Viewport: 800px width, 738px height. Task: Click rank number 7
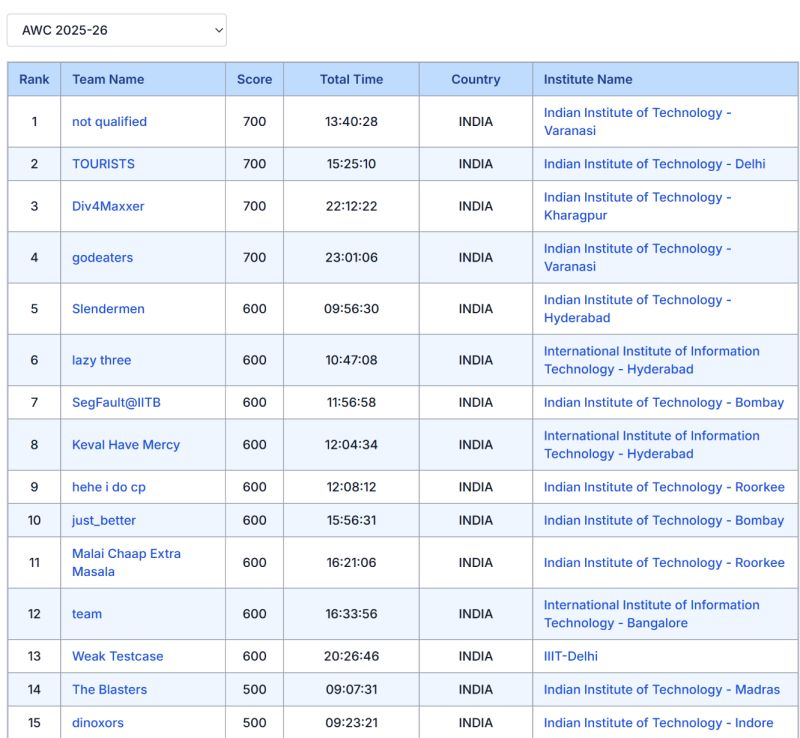34,403
